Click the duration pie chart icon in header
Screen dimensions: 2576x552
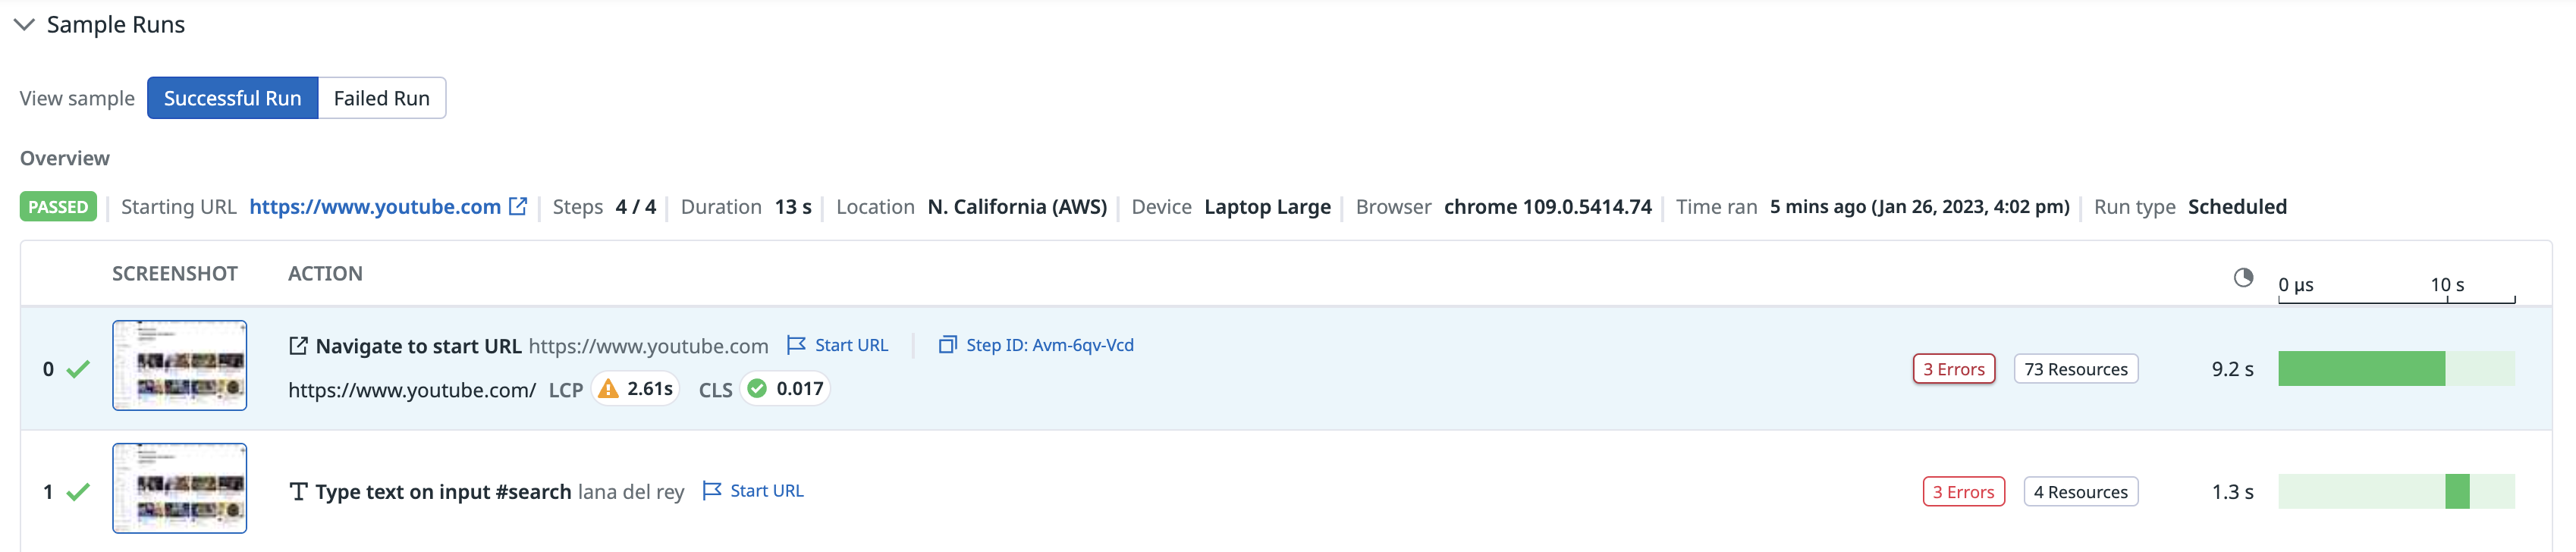tap(2244, 278)
